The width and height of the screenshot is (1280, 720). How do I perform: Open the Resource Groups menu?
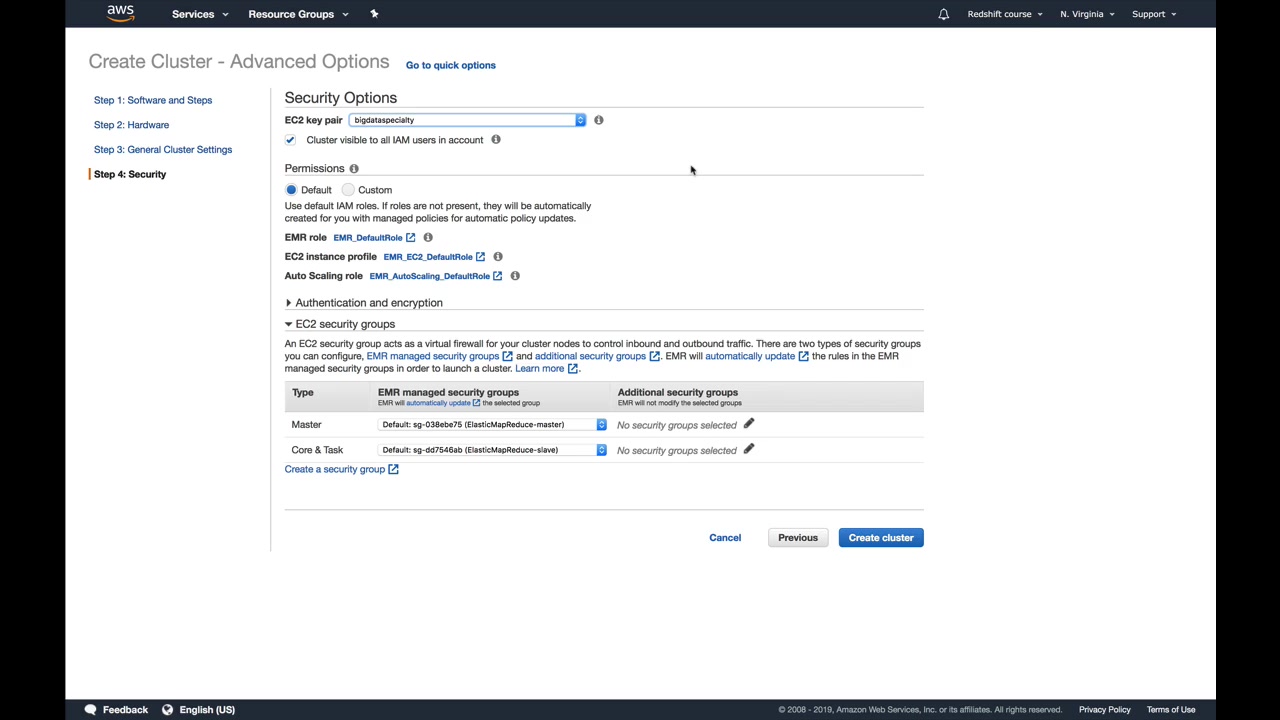pyautogui.click(x=298, y=14)
